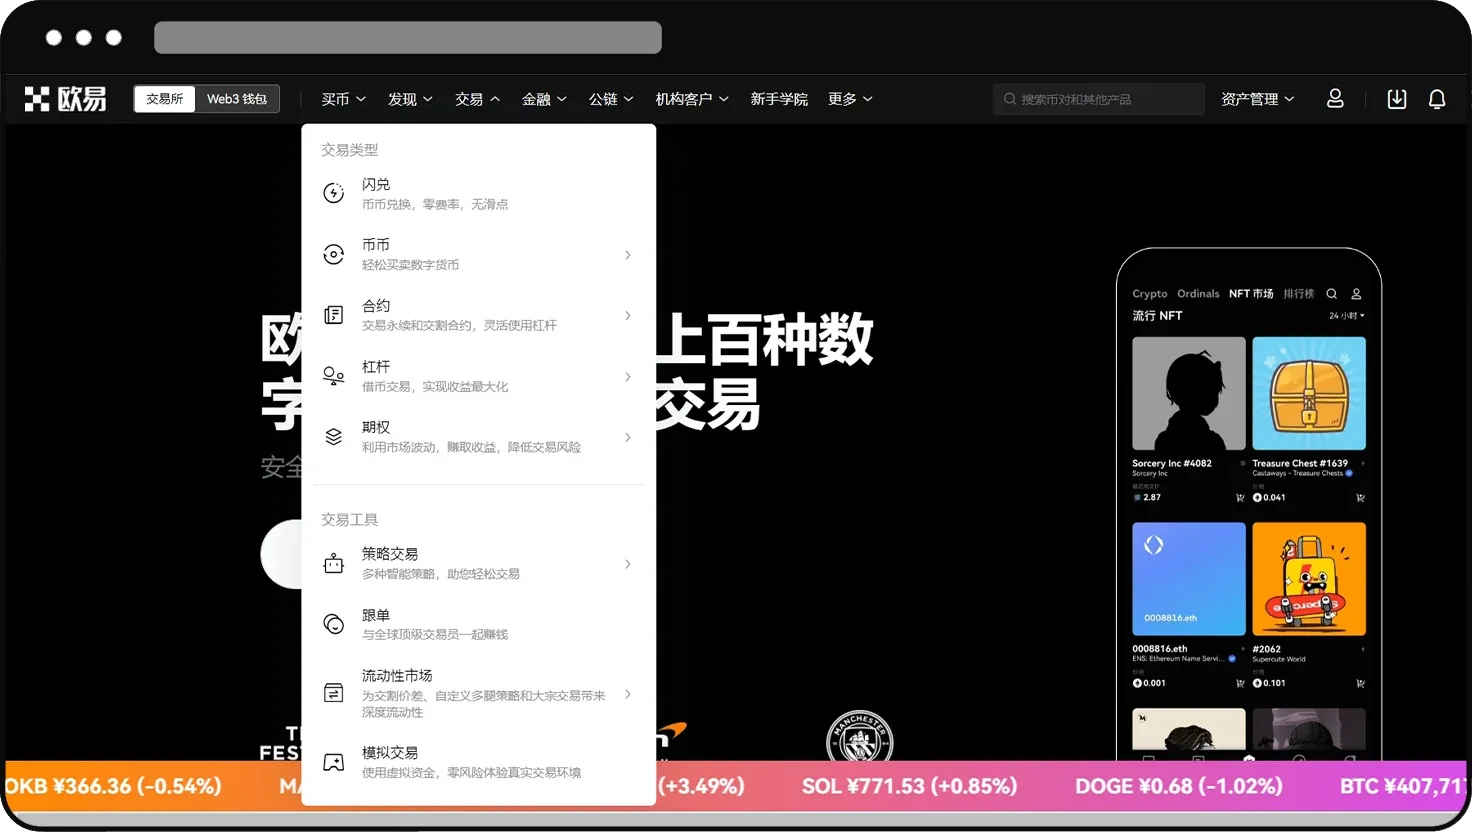Click the user profile icon
The height and width of the screenshot is (832, 1472).
[1335, 98]
